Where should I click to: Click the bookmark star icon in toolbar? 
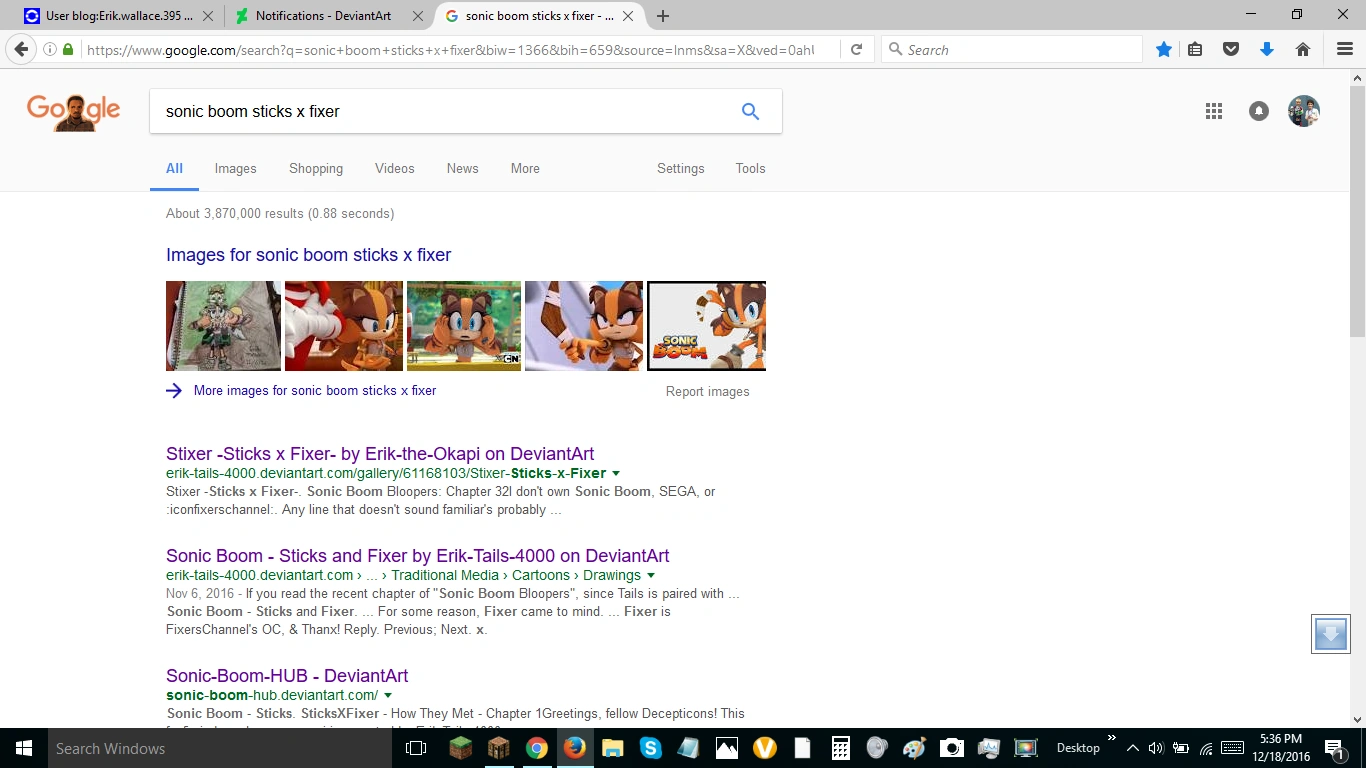point(1164,50)
